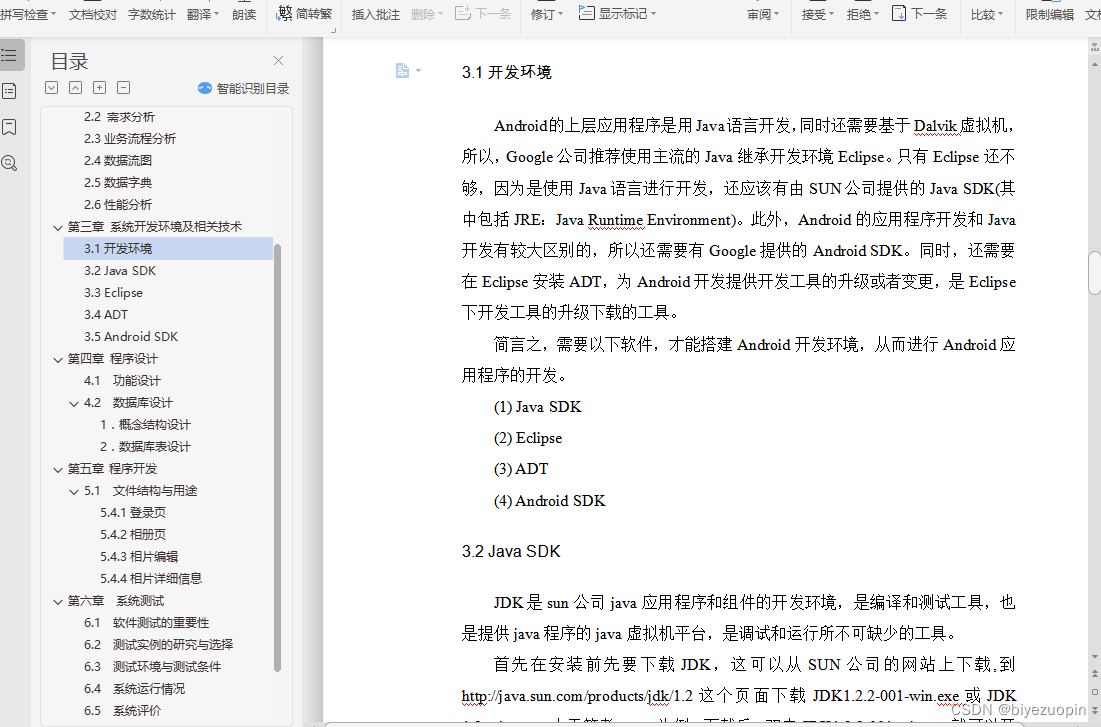Select 5.4.3 相片编辑 in outline
Viewport: 1101px width, 727px height.
[x=139, y=556]
